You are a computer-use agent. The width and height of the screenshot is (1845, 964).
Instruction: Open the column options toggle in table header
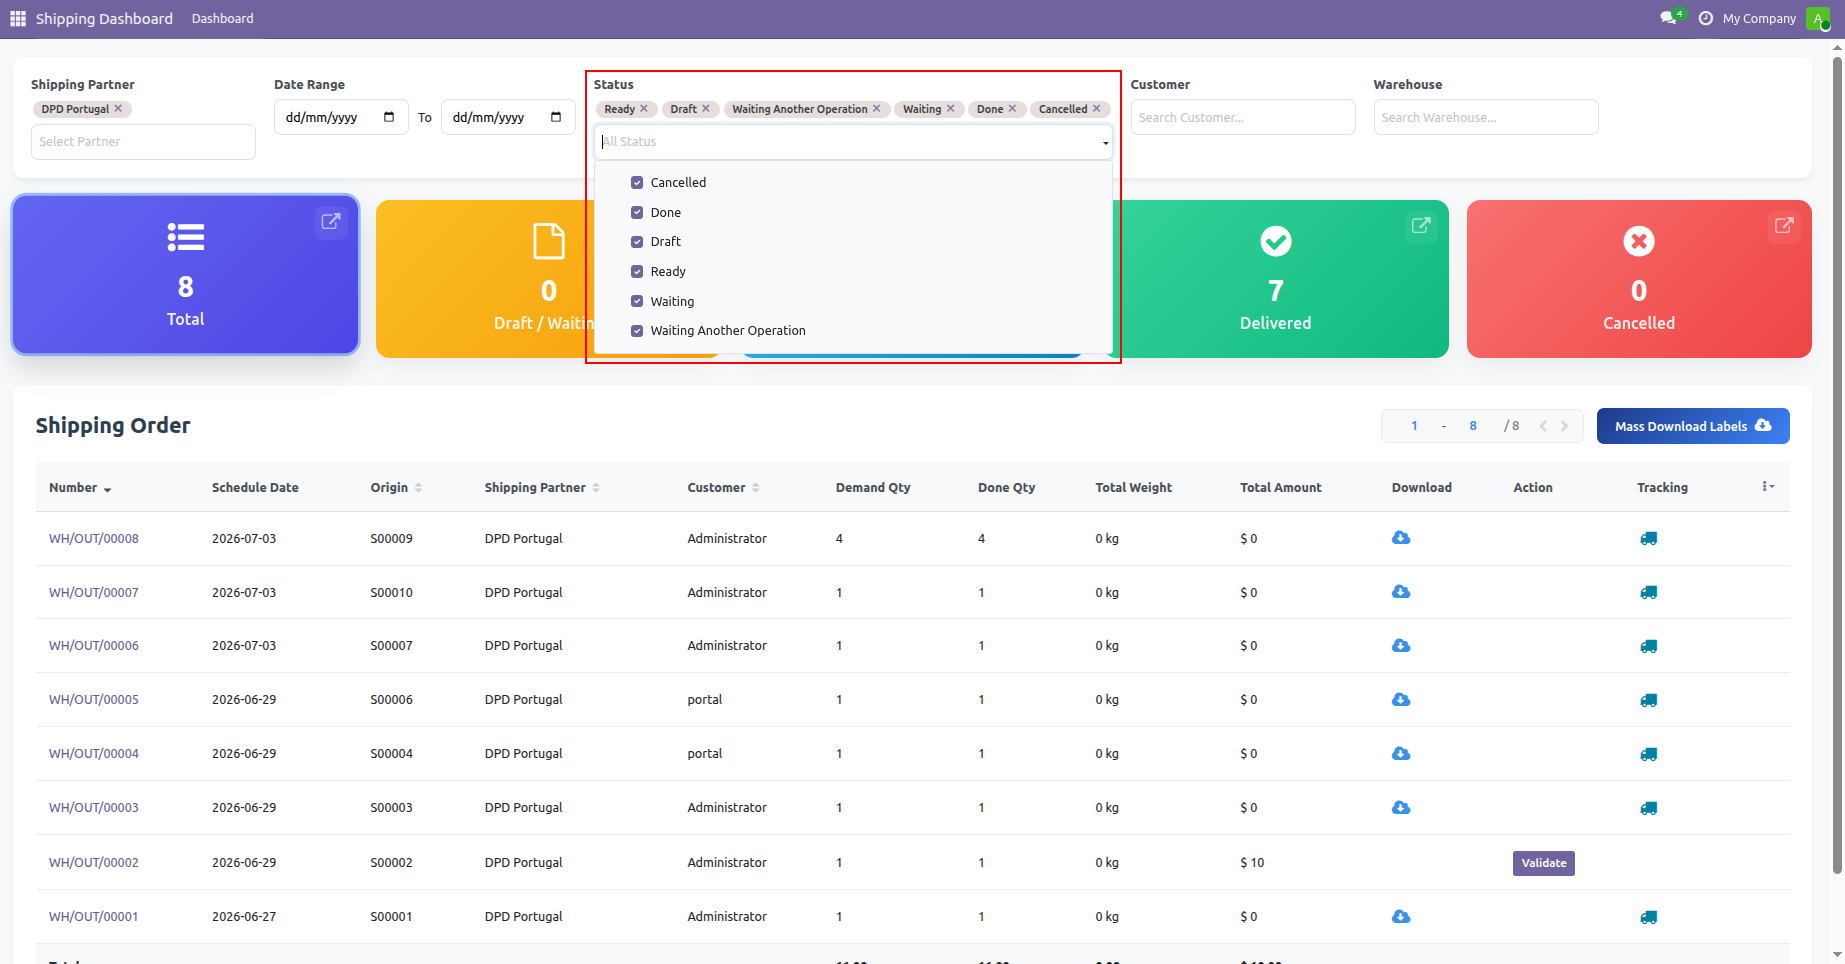[1768, 487]
